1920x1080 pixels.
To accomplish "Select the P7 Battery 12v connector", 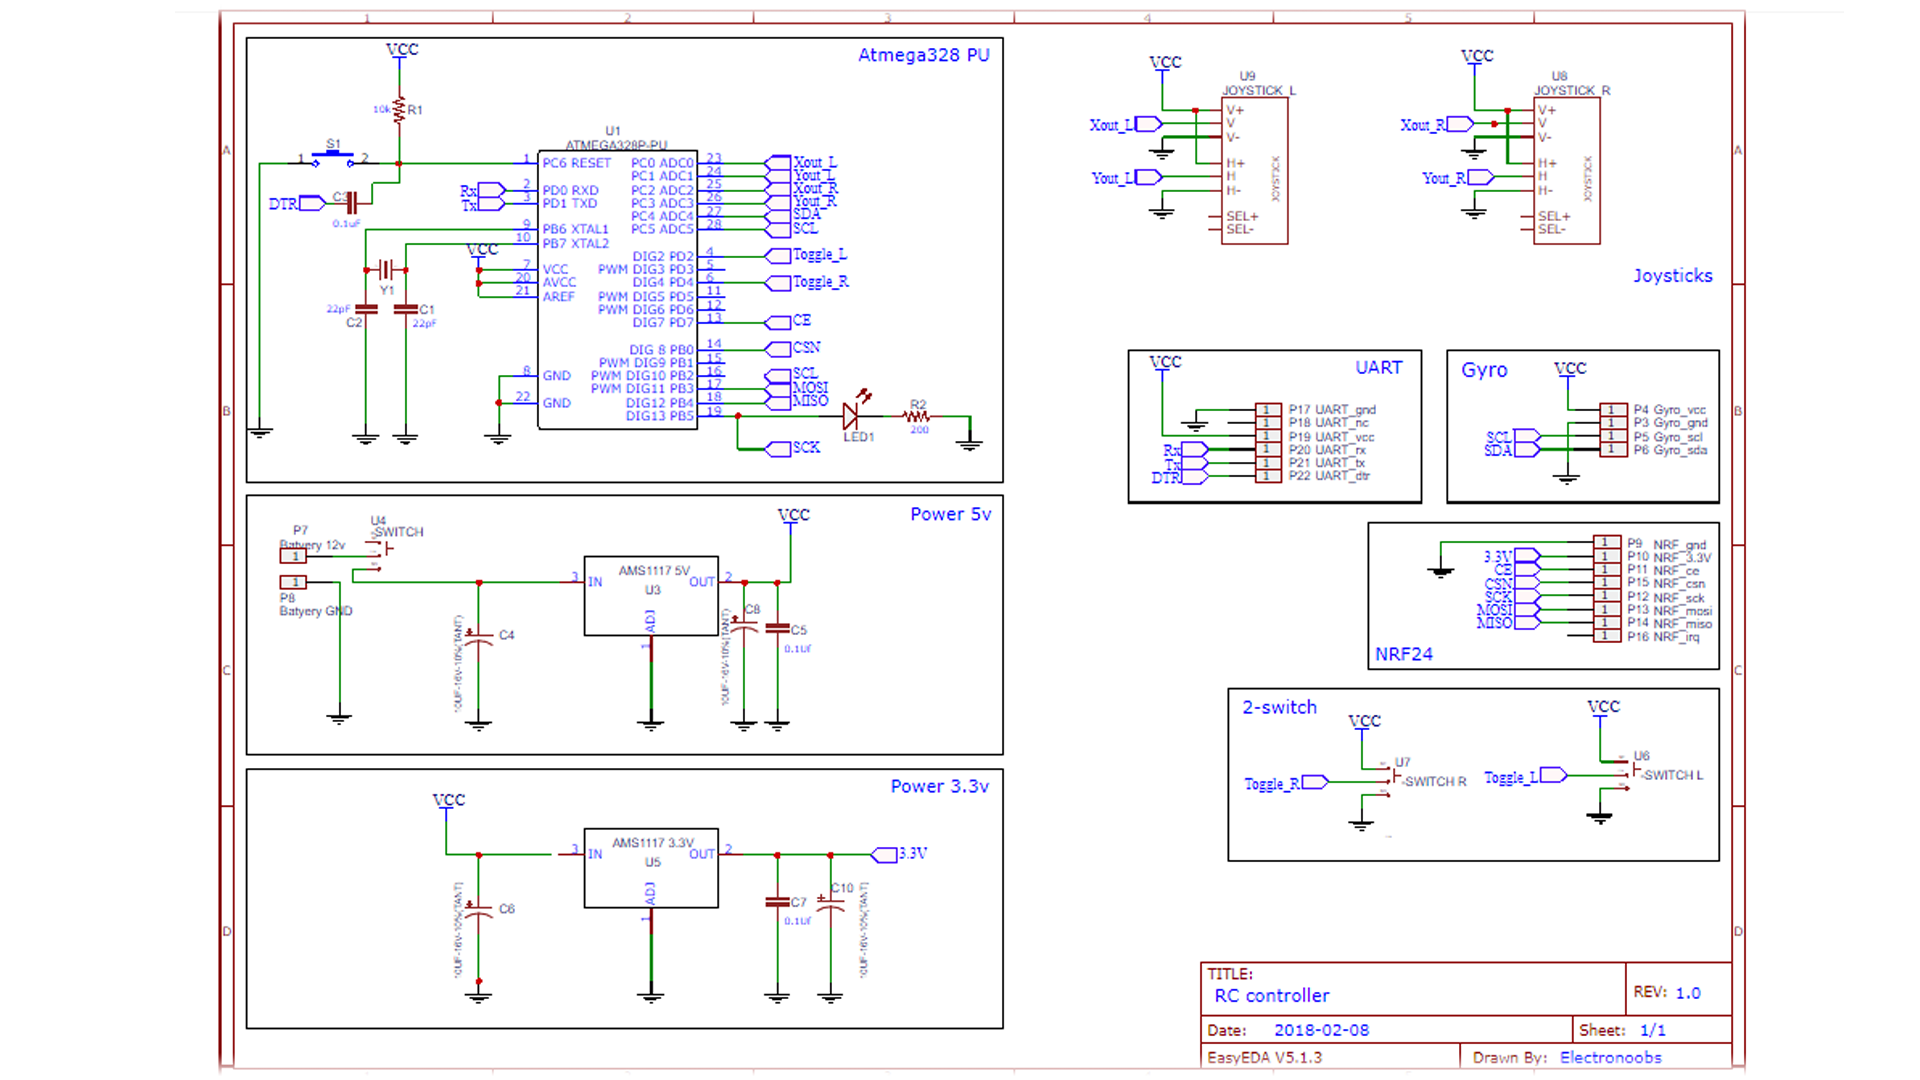I will pos(293,556).
